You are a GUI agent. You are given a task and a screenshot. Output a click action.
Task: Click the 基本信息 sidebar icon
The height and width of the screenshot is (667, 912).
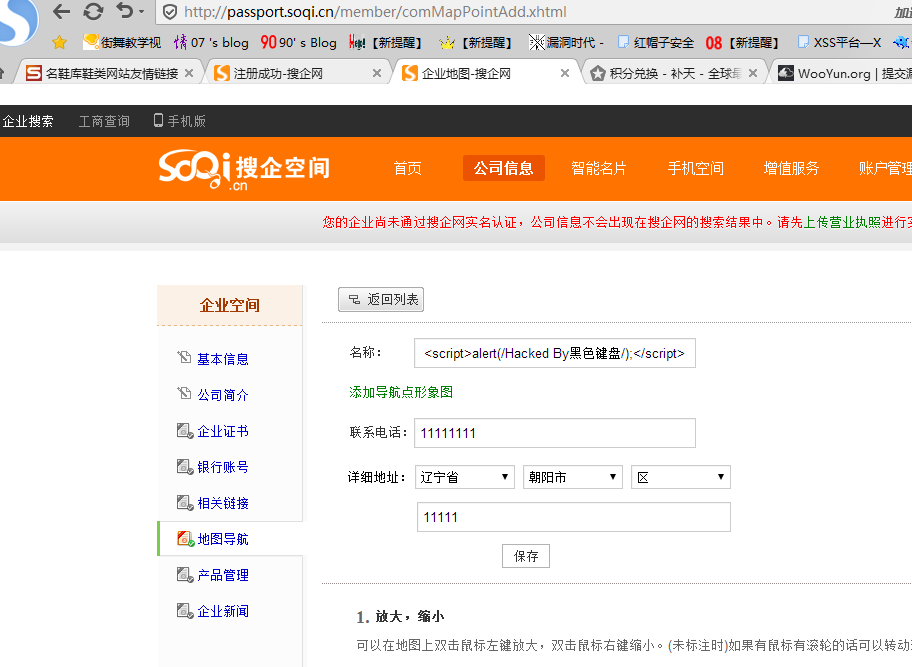click(184, 358)
